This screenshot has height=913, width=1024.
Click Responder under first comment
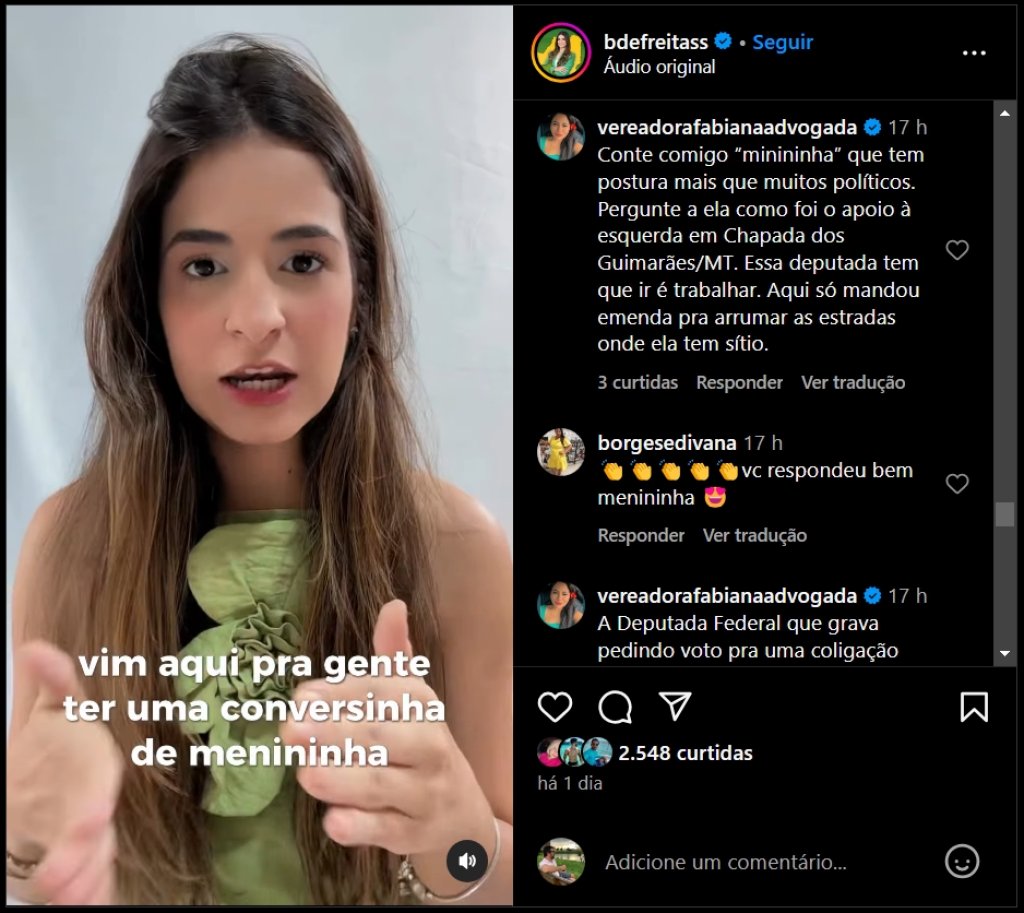tap(739, 382)
